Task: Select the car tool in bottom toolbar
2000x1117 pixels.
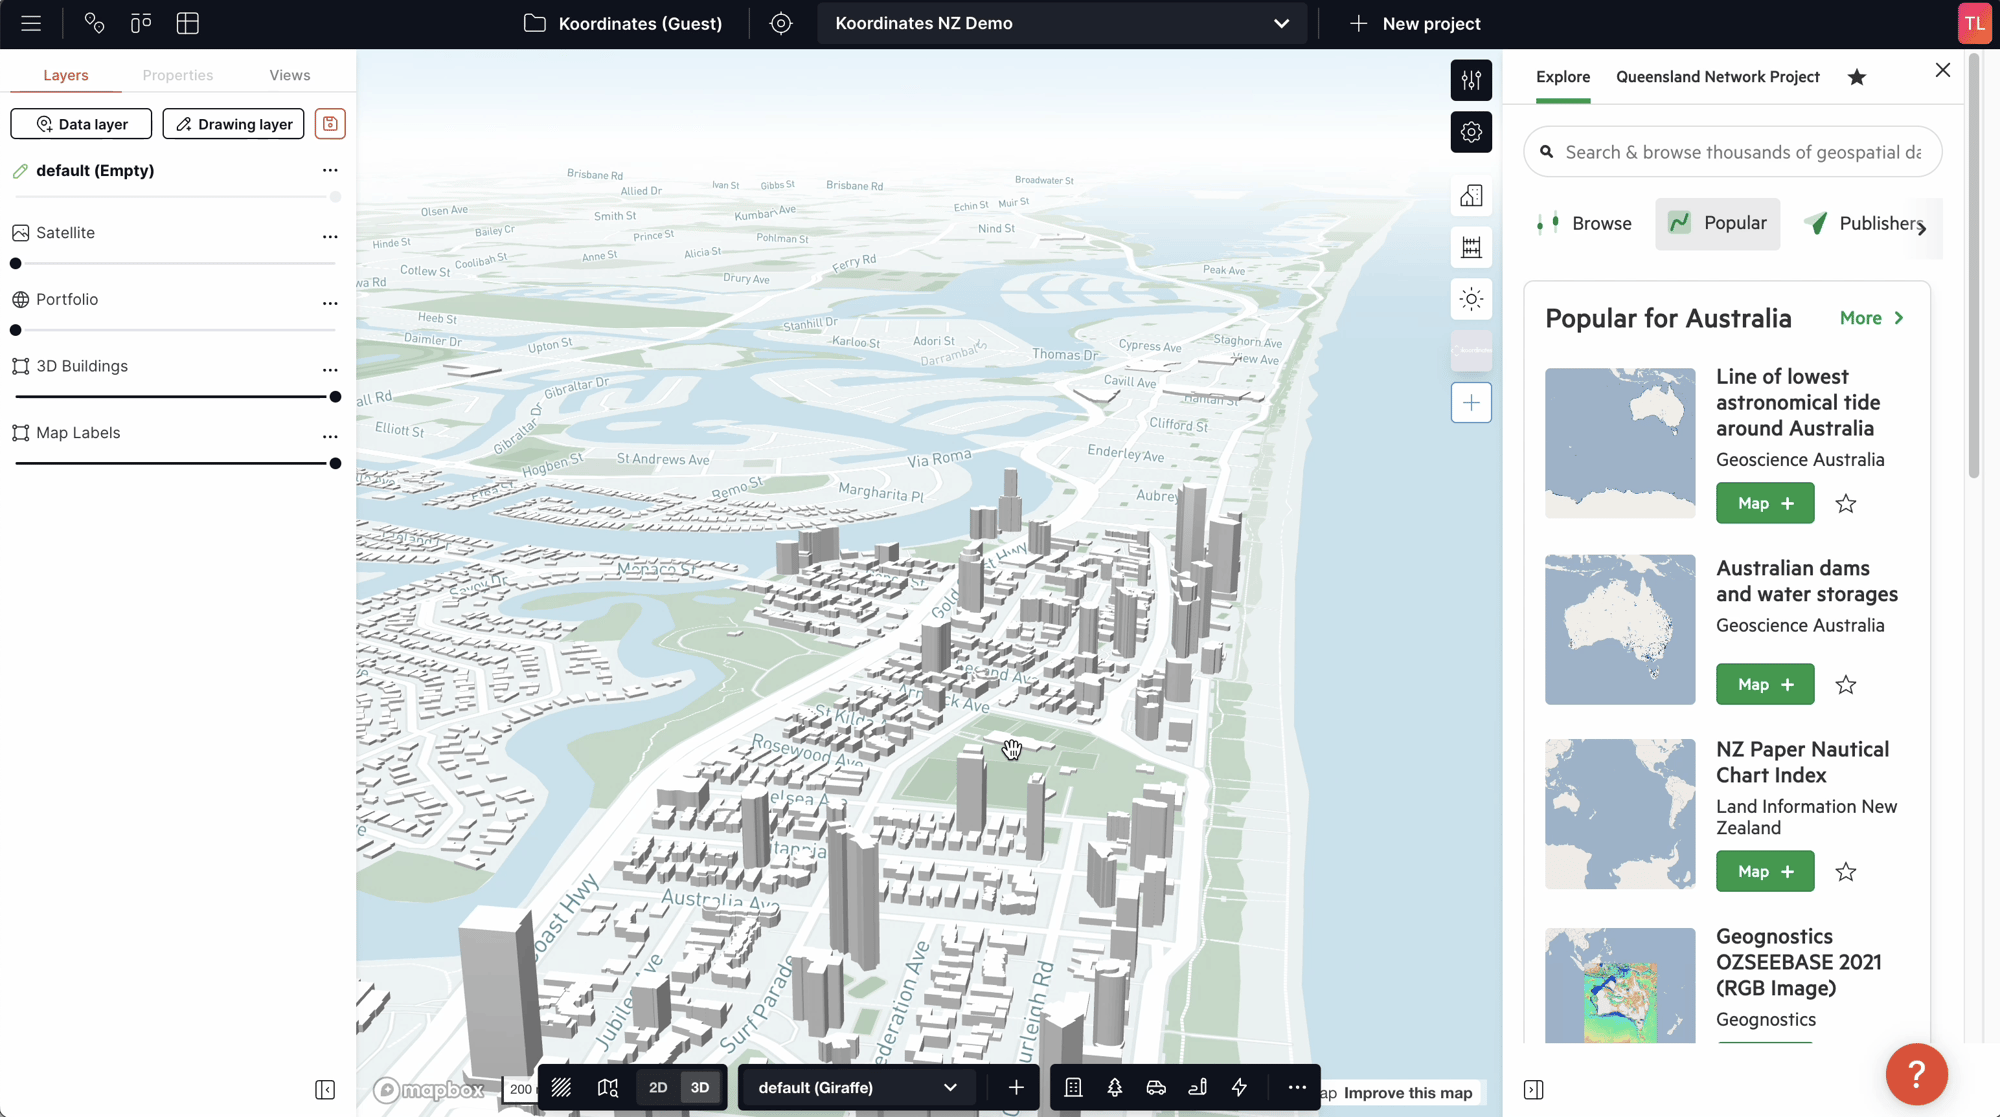Action: coord(1156,1088)
